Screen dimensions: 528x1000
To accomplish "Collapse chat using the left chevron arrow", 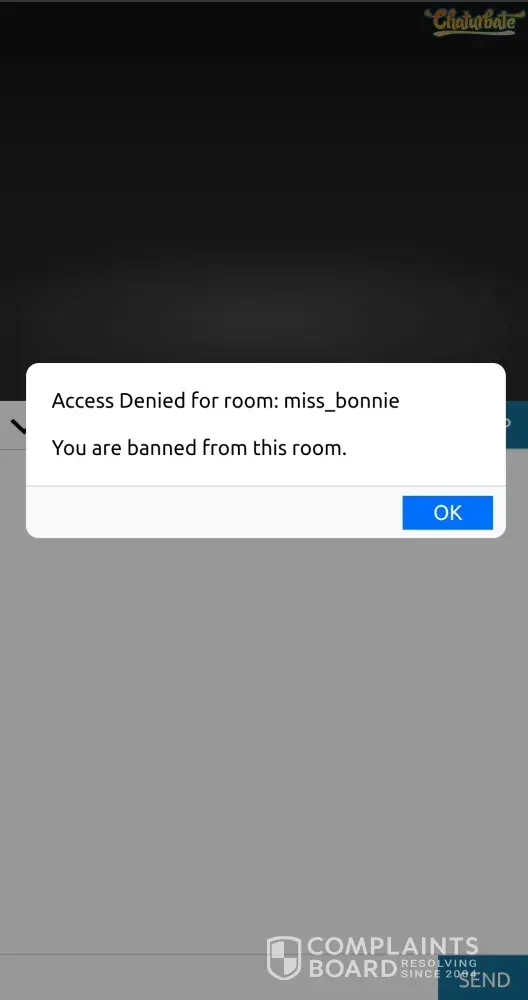I will pos(17,426).
